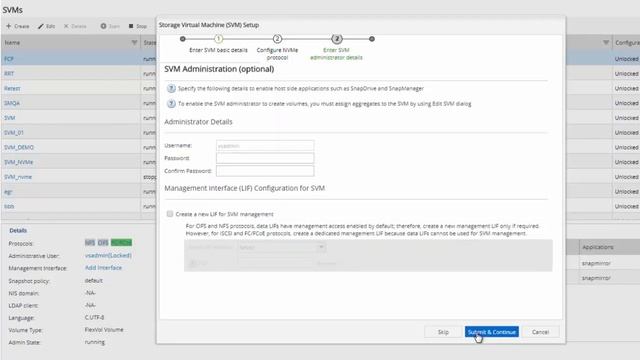The width and height of the screenshot is (640, 360).
Task: Click Submit & Continue button
Action: (491, 332)
